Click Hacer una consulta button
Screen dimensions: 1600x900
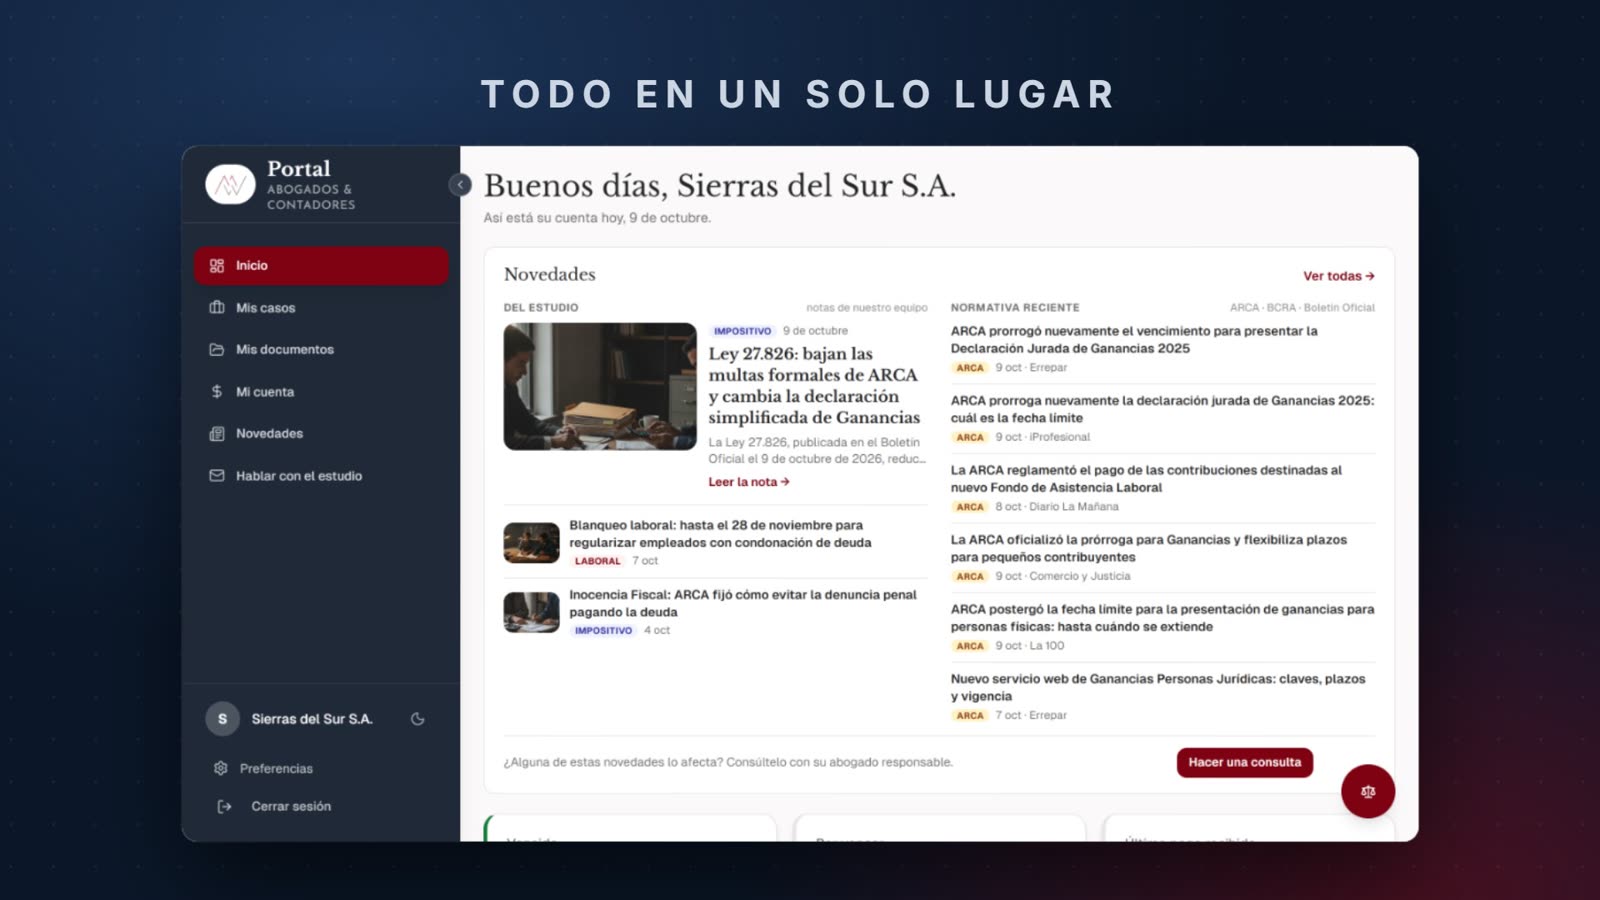point(1245,762)
